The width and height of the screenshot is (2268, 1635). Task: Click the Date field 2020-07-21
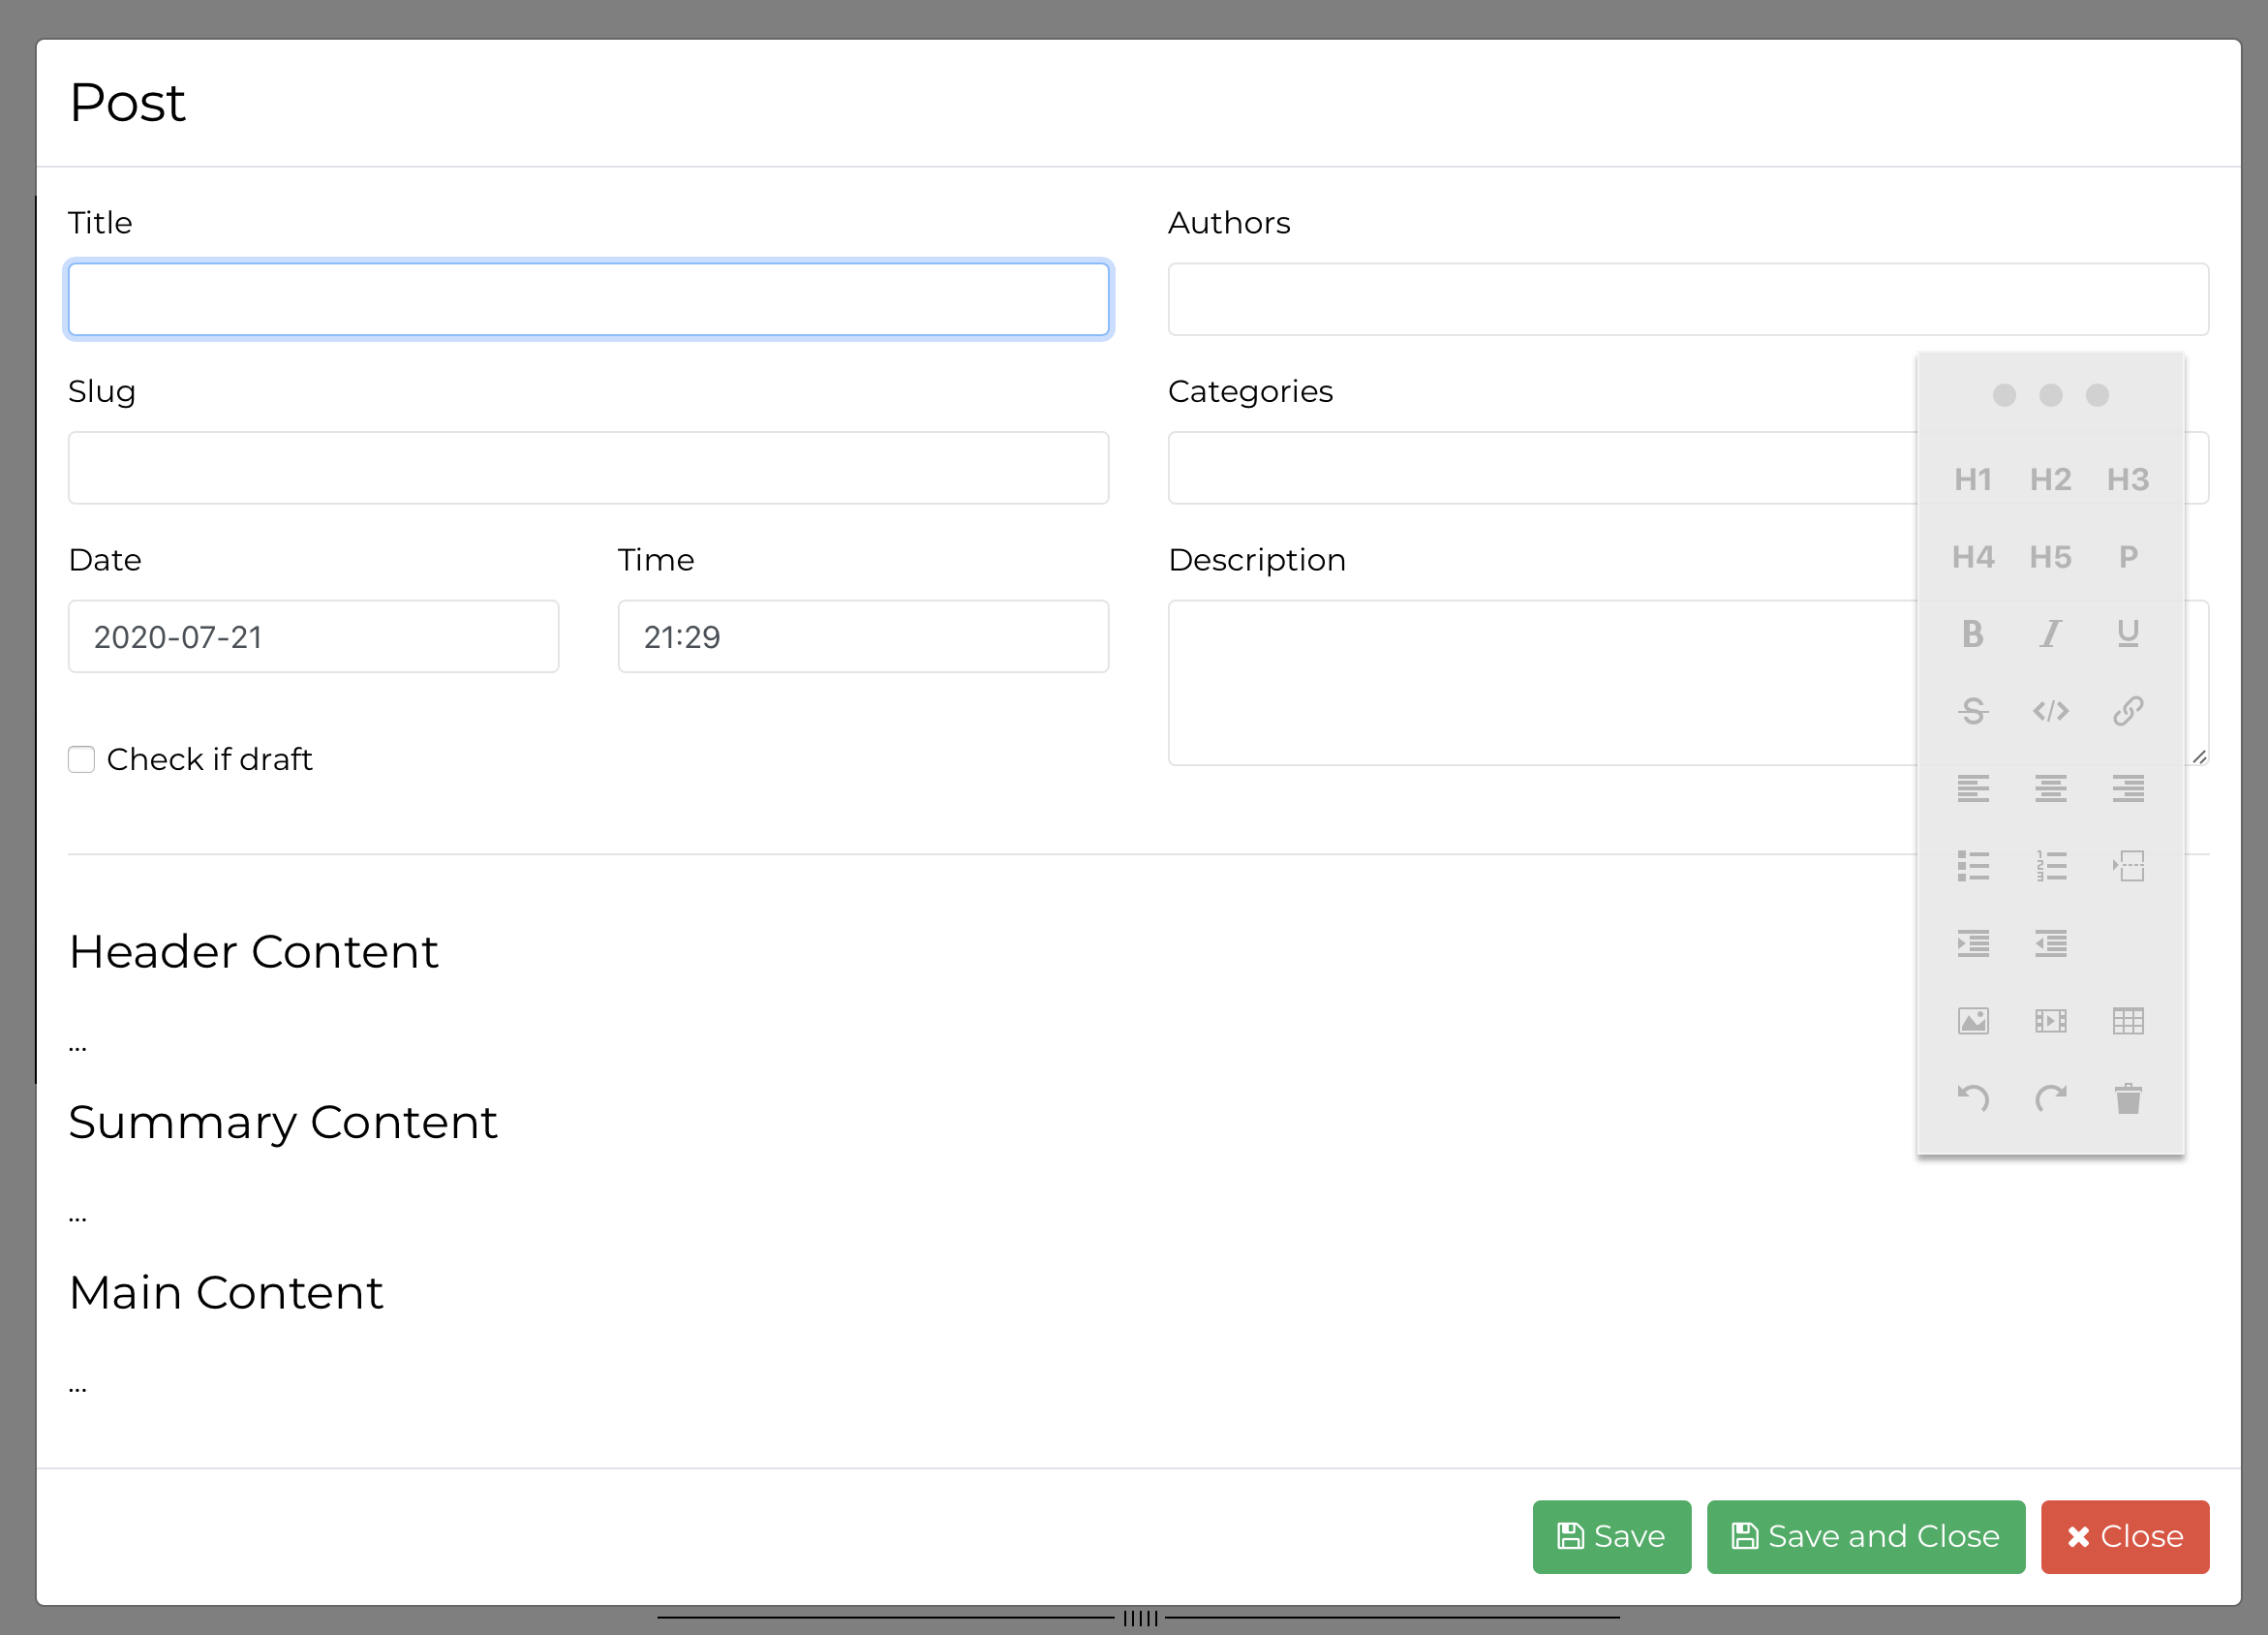coord(313,636)
